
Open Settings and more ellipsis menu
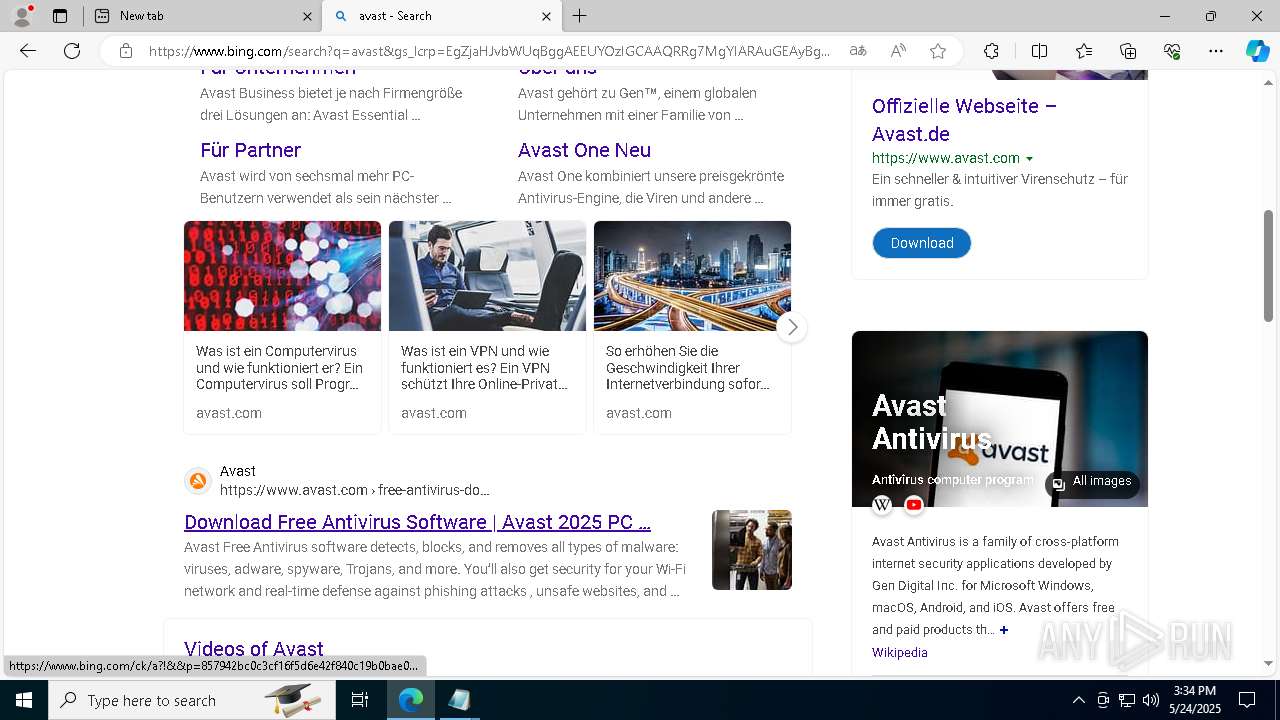1216,51
